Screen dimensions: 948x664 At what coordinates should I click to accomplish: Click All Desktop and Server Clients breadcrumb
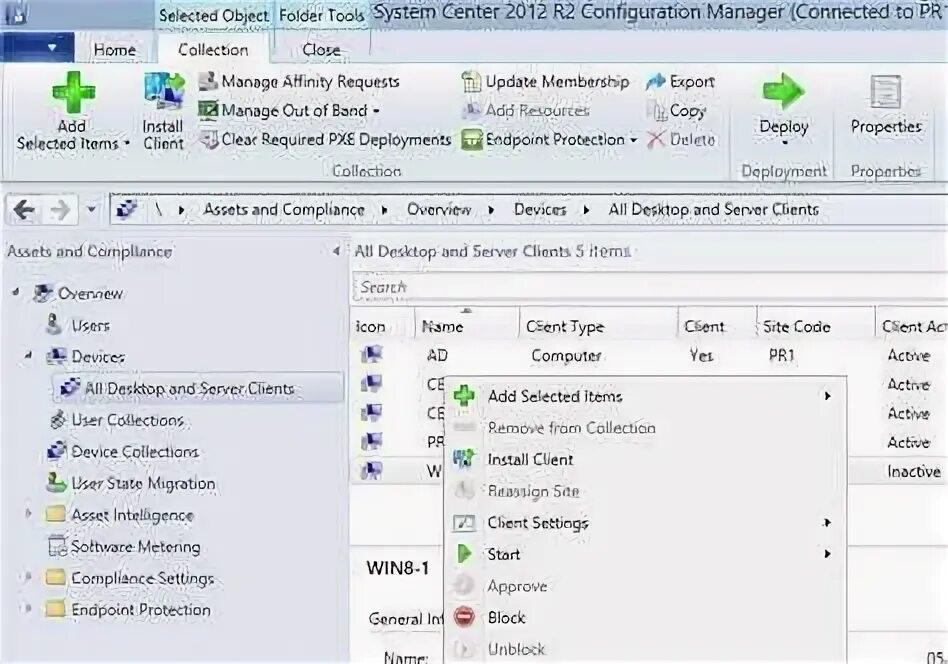[713, 210]
